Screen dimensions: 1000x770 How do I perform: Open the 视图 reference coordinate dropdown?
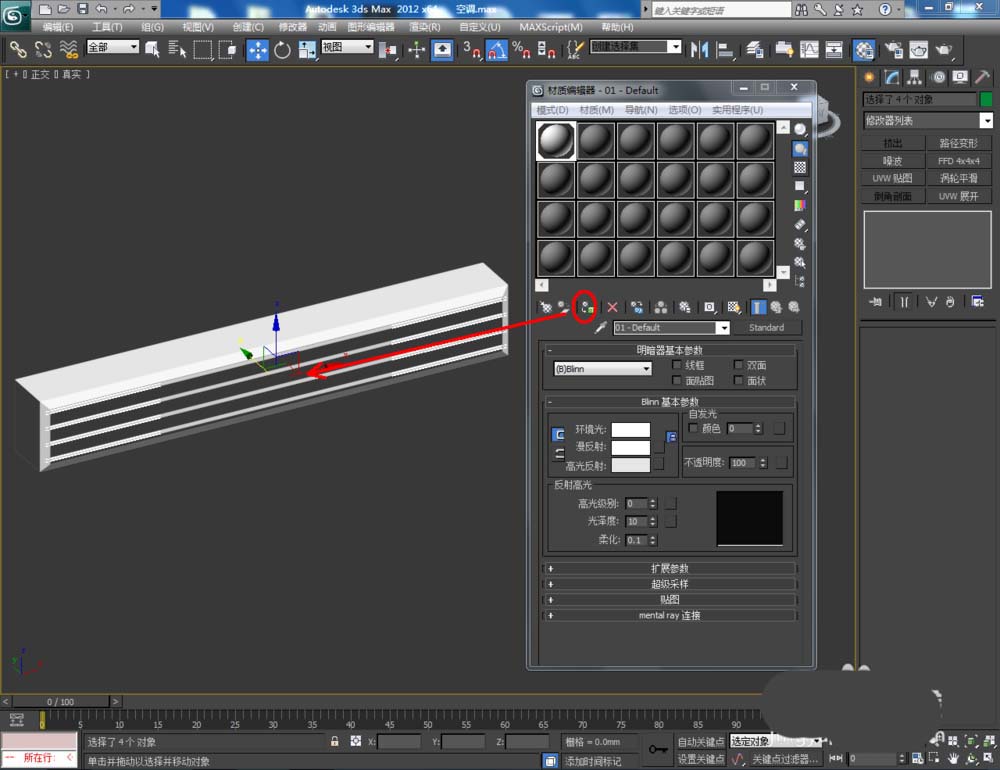tap(347, 47)
